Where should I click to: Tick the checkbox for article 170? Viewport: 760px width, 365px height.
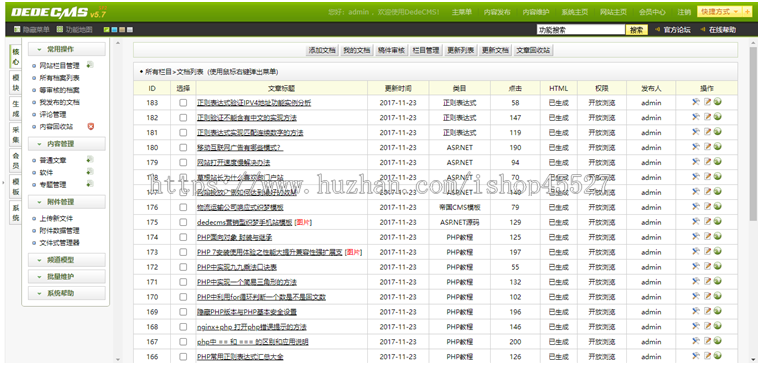coord(183,297)
